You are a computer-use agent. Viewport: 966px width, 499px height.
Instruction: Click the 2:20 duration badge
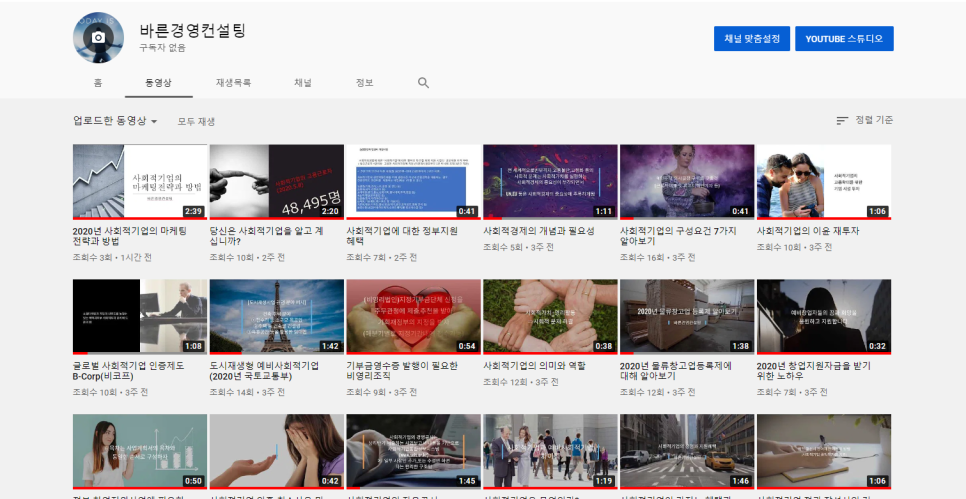point(330,211)
